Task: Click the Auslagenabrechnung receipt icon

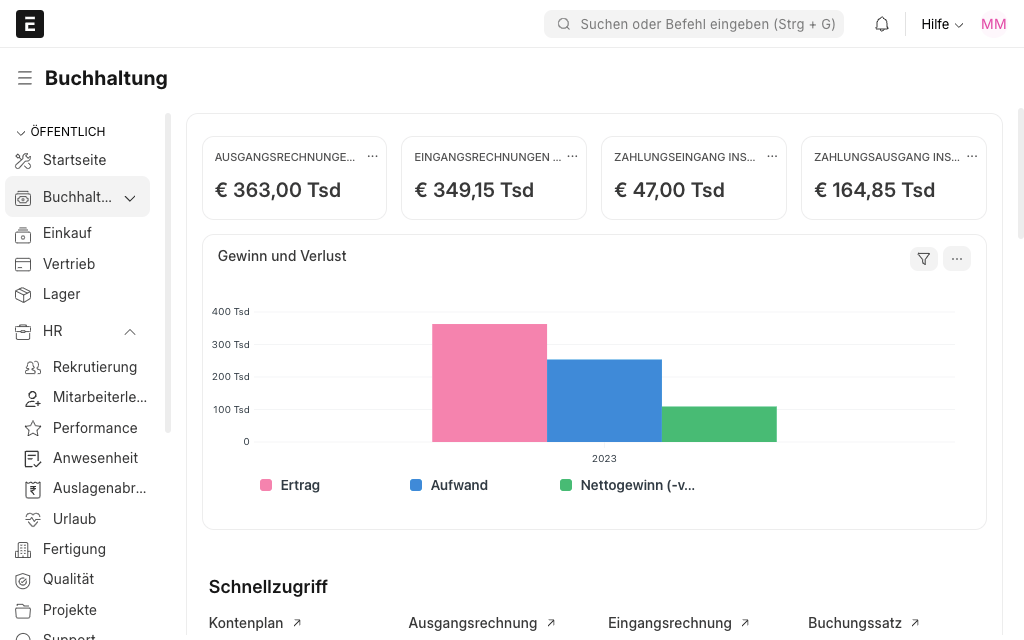Action: [x=33, y=489]
